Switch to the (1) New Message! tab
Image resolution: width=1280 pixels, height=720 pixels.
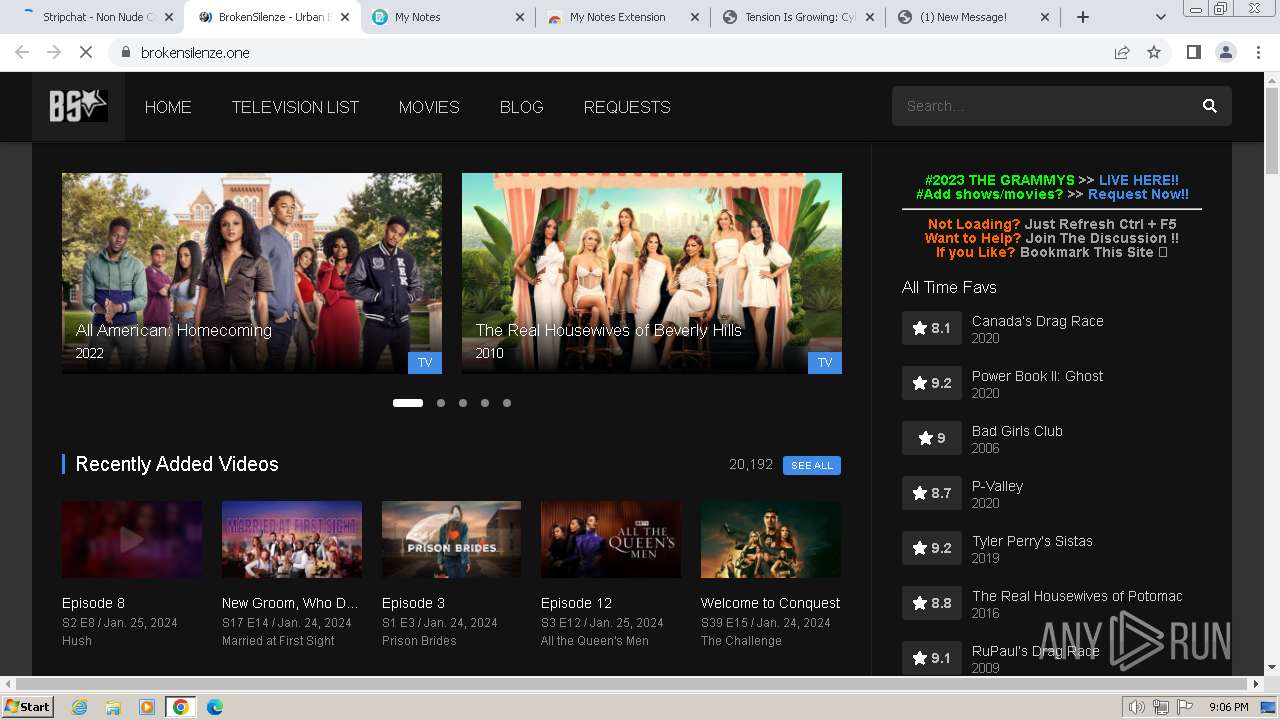[x=972, y=17]
